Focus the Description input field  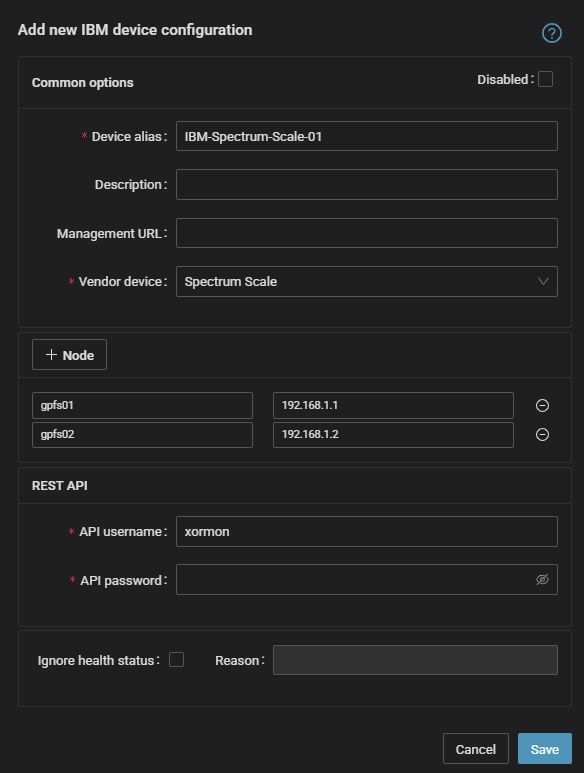click(367, 184)
